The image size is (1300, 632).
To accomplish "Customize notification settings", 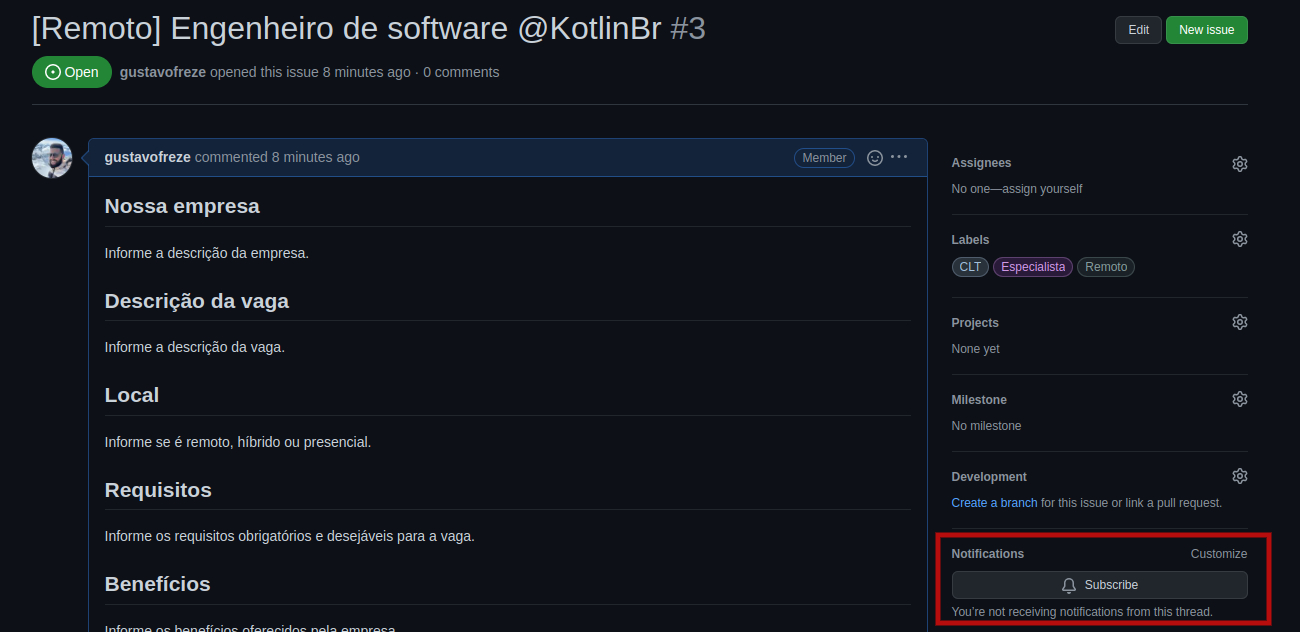I will (x=1218, y=554).
